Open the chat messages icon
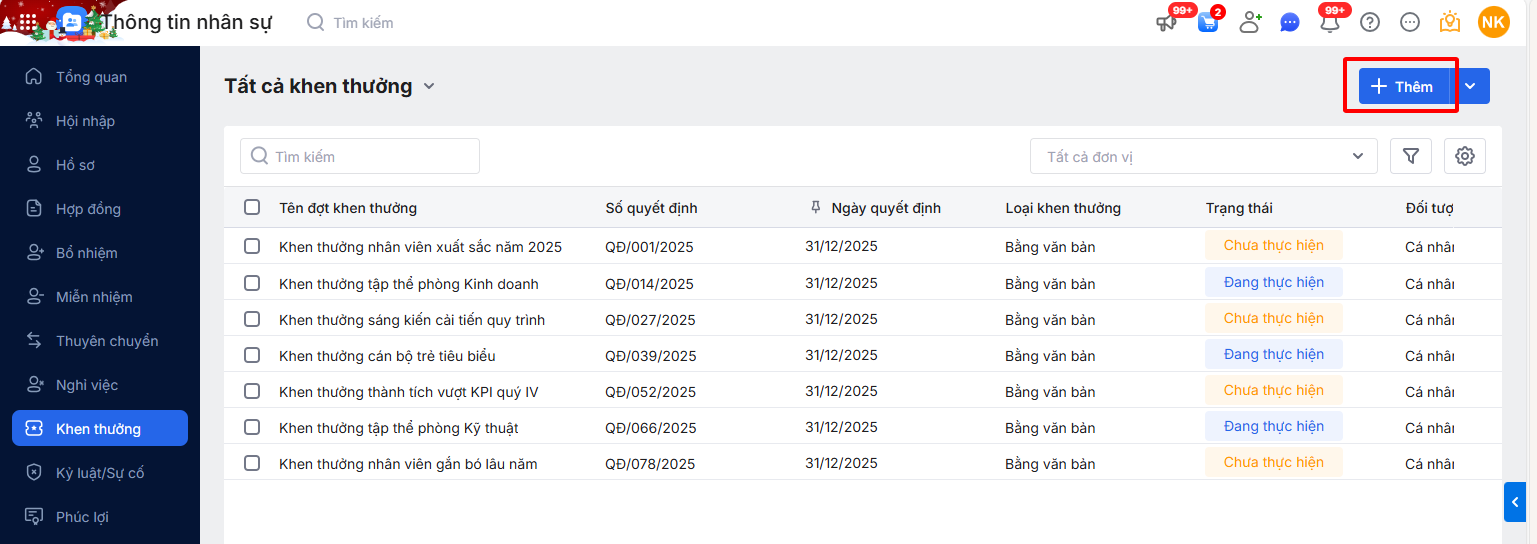This screenshot has height=544, width=1537. 1290,22
